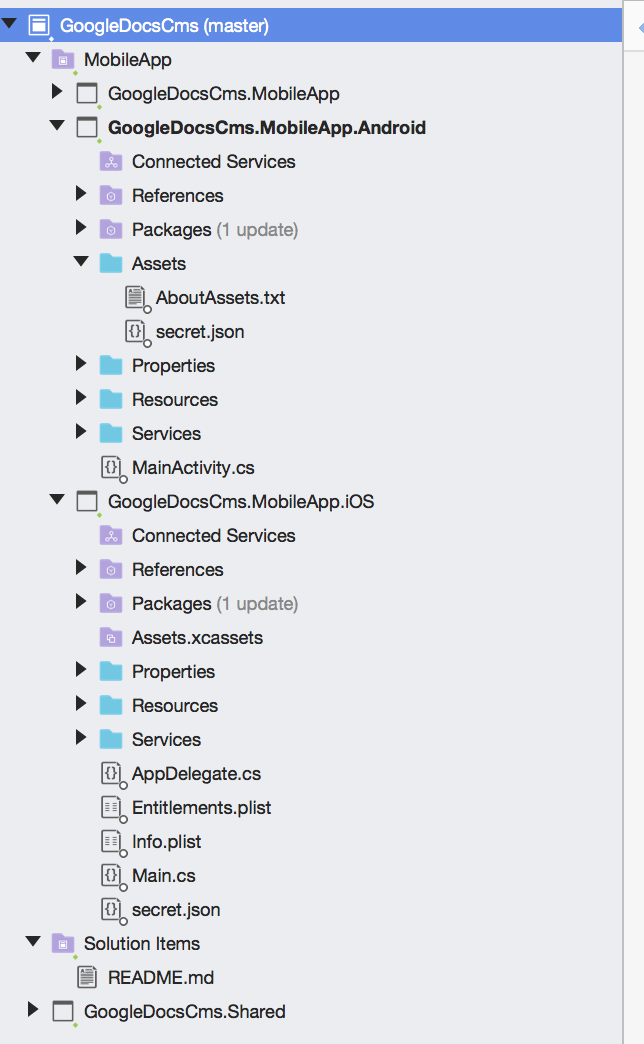Viewport: 644px width, 1044px height.
Task: Select Android 'Packages (1 update)' label
Action: pos(215,230)
